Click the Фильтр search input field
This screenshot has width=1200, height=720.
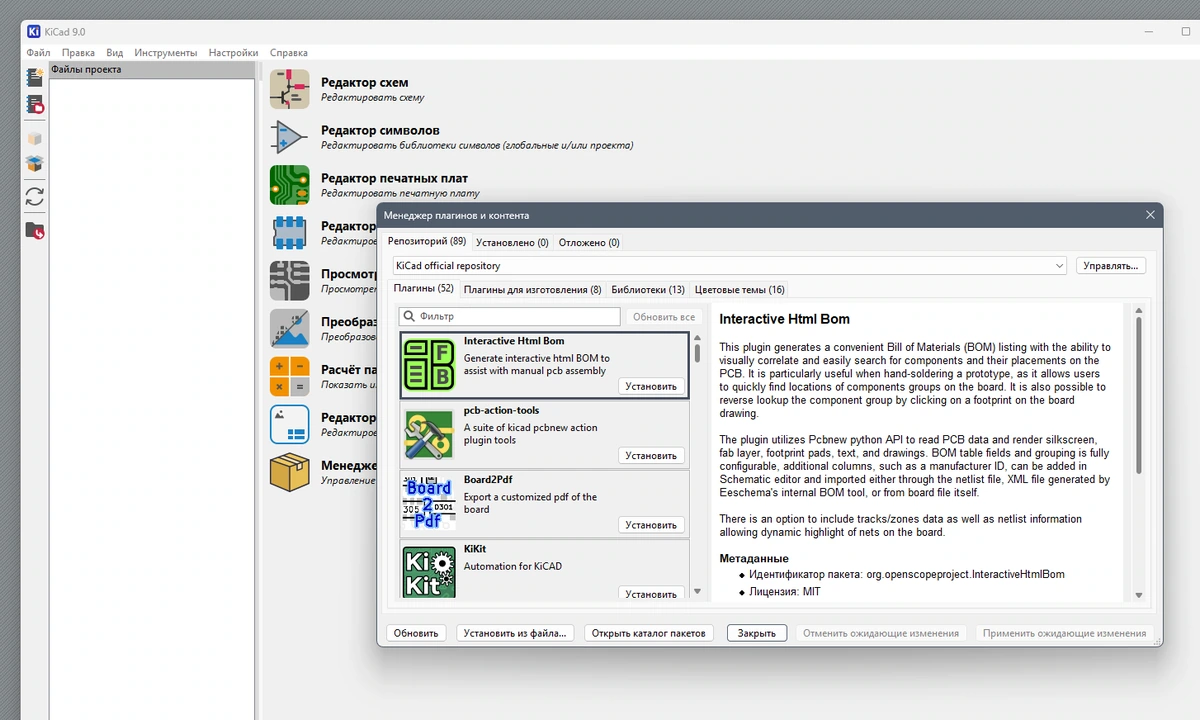pyautogui.click(x=510, y=317)
